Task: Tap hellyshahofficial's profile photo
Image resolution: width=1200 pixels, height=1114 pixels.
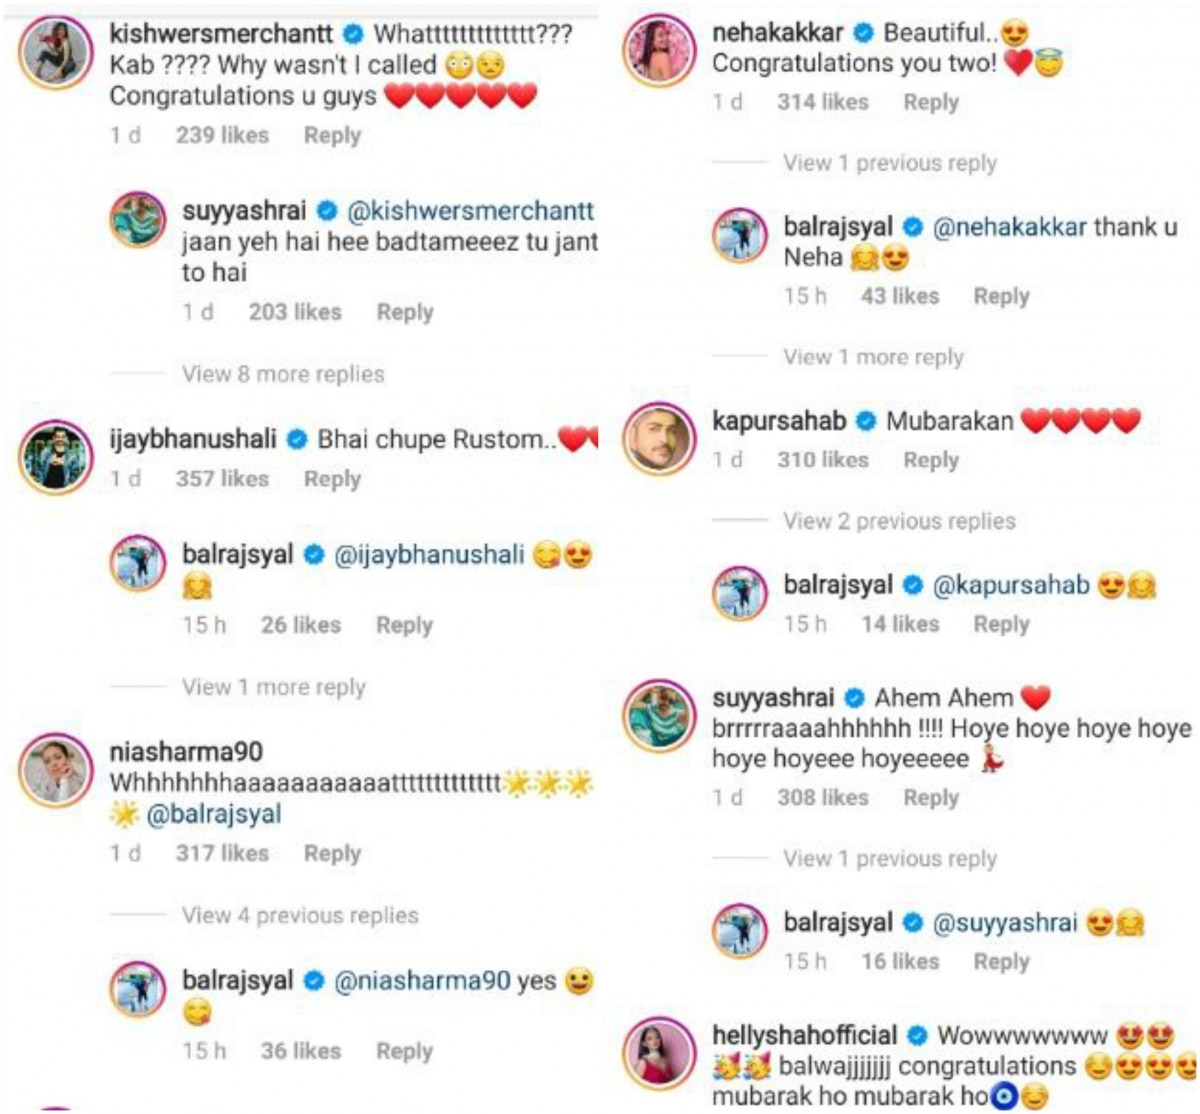Action: click(659, 1053)
